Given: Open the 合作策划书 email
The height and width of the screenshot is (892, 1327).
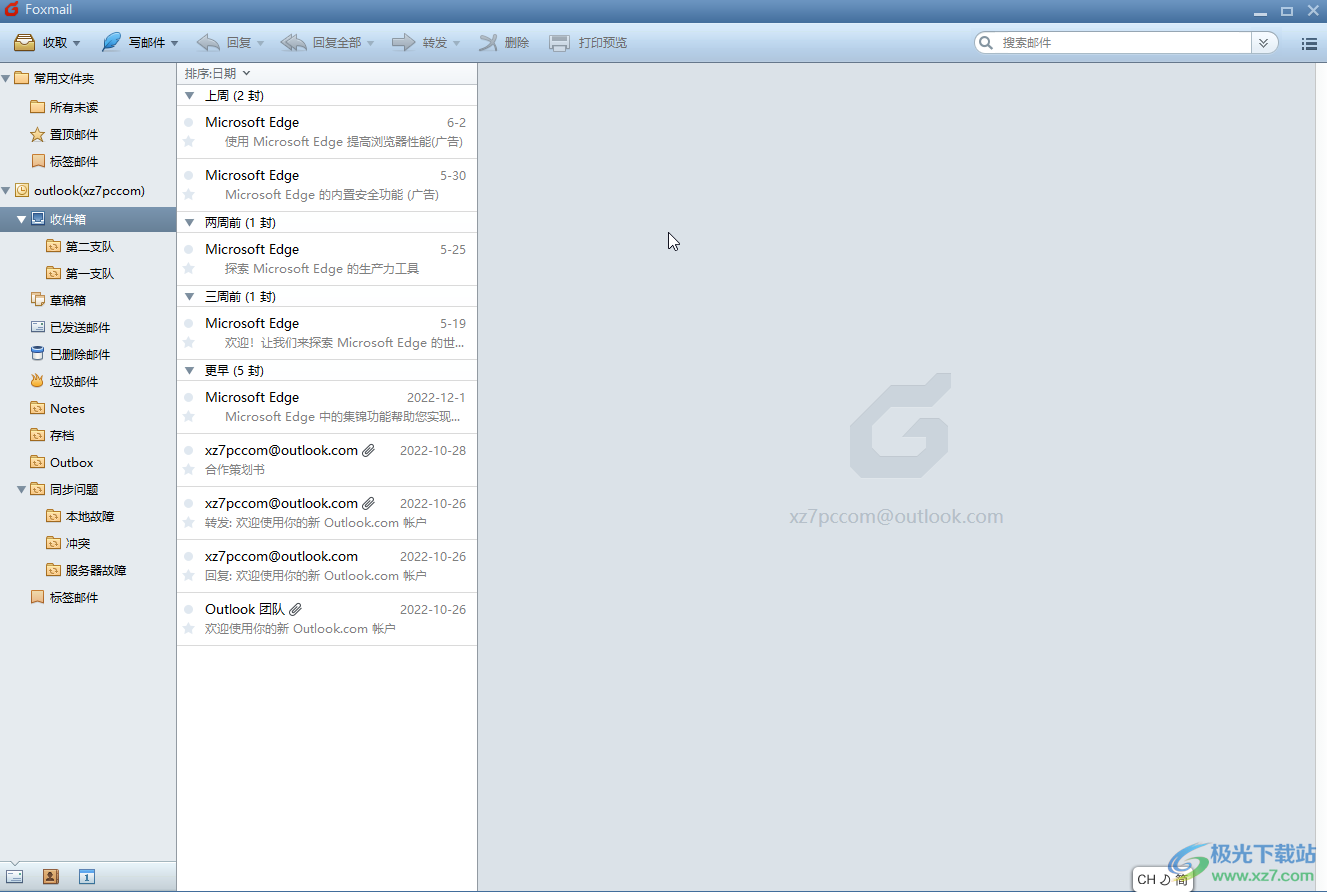Looking at the screenshot, I should click(327, 460).
